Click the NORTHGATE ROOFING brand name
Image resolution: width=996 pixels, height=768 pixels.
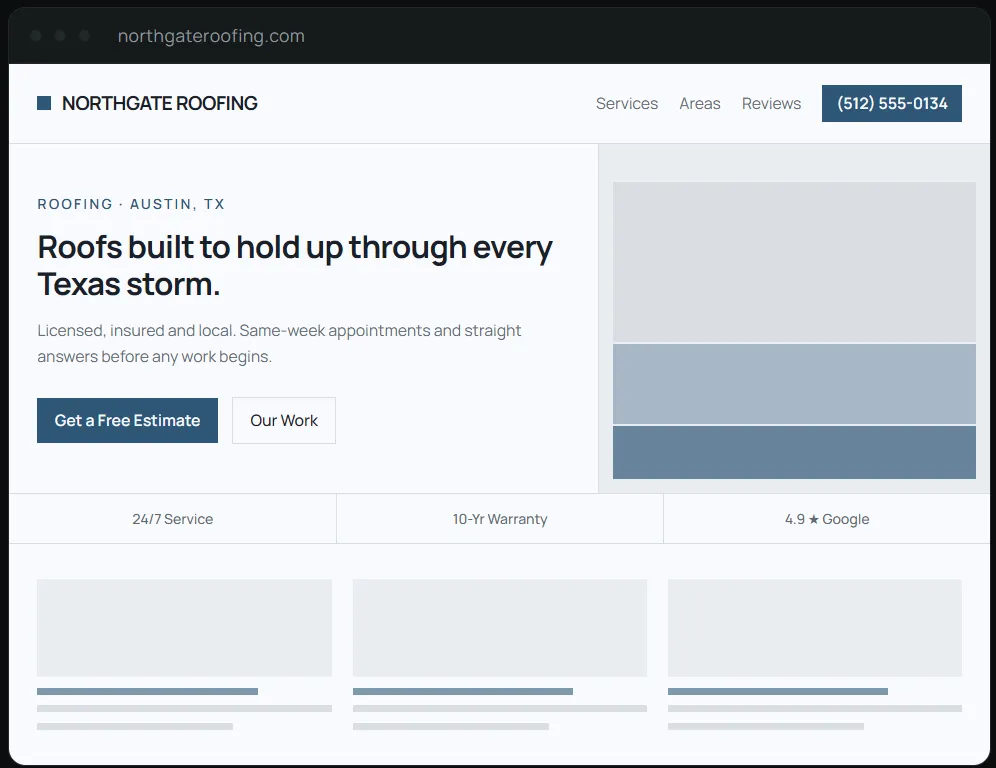coord(159,103)
